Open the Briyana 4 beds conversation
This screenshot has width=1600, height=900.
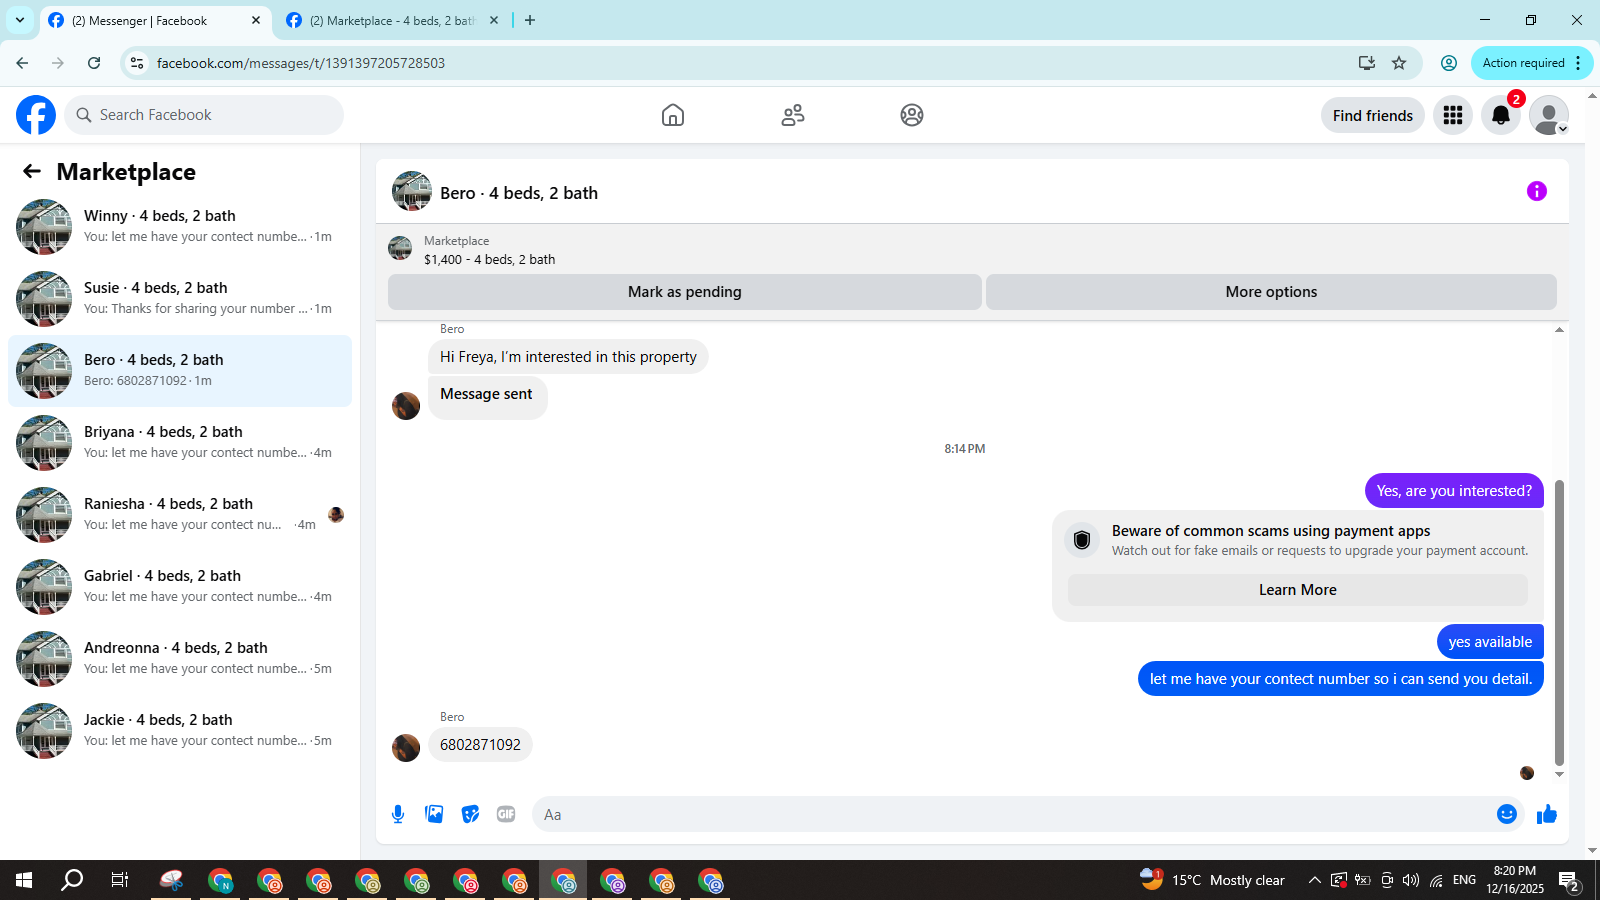[180, 443]
